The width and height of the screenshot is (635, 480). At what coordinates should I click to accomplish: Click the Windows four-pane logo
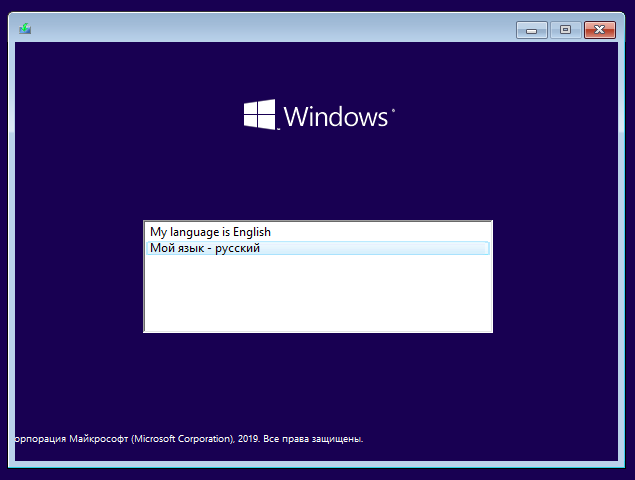260,115
